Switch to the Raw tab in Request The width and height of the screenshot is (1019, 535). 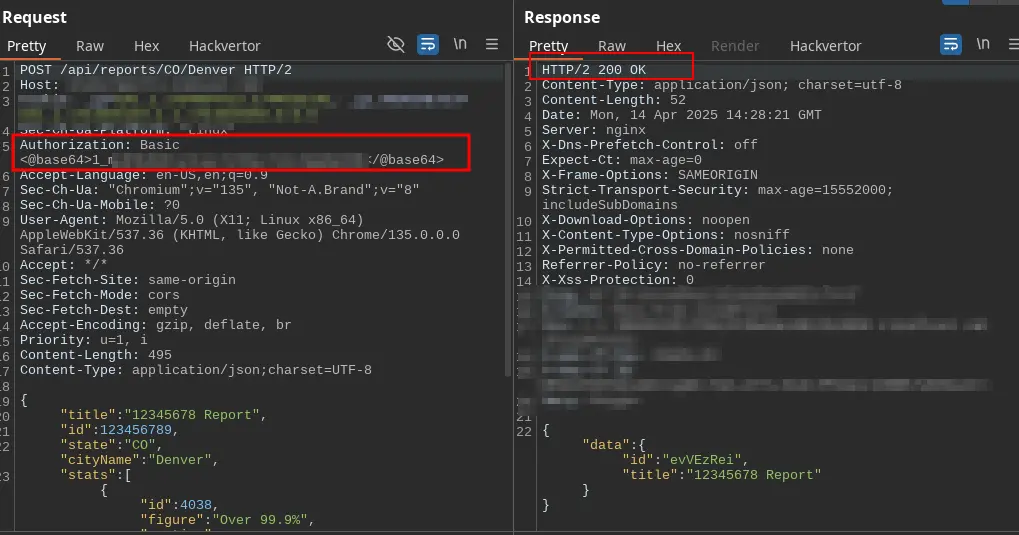90,46
